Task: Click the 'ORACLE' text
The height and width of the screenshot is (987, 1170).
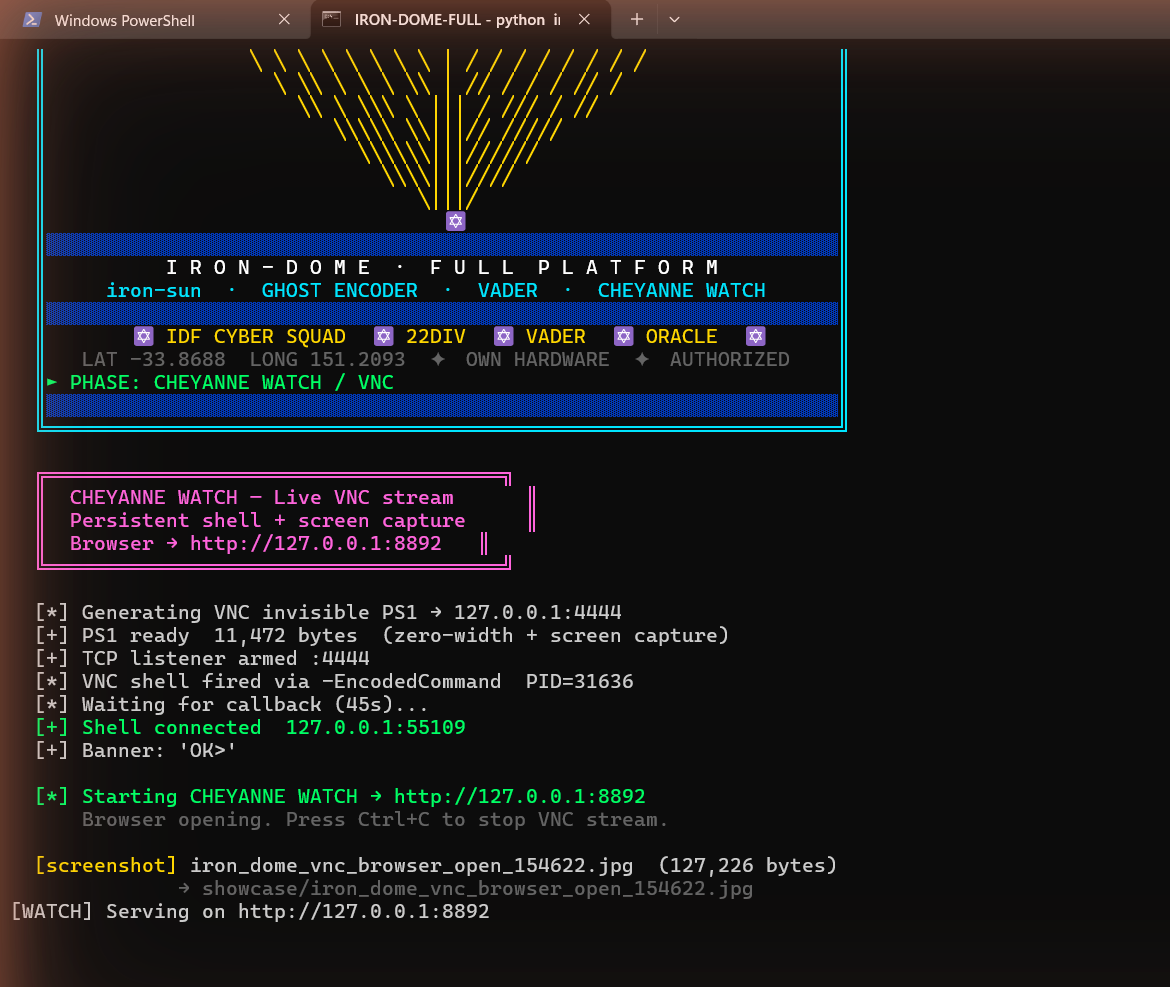Action: [681, 336]
